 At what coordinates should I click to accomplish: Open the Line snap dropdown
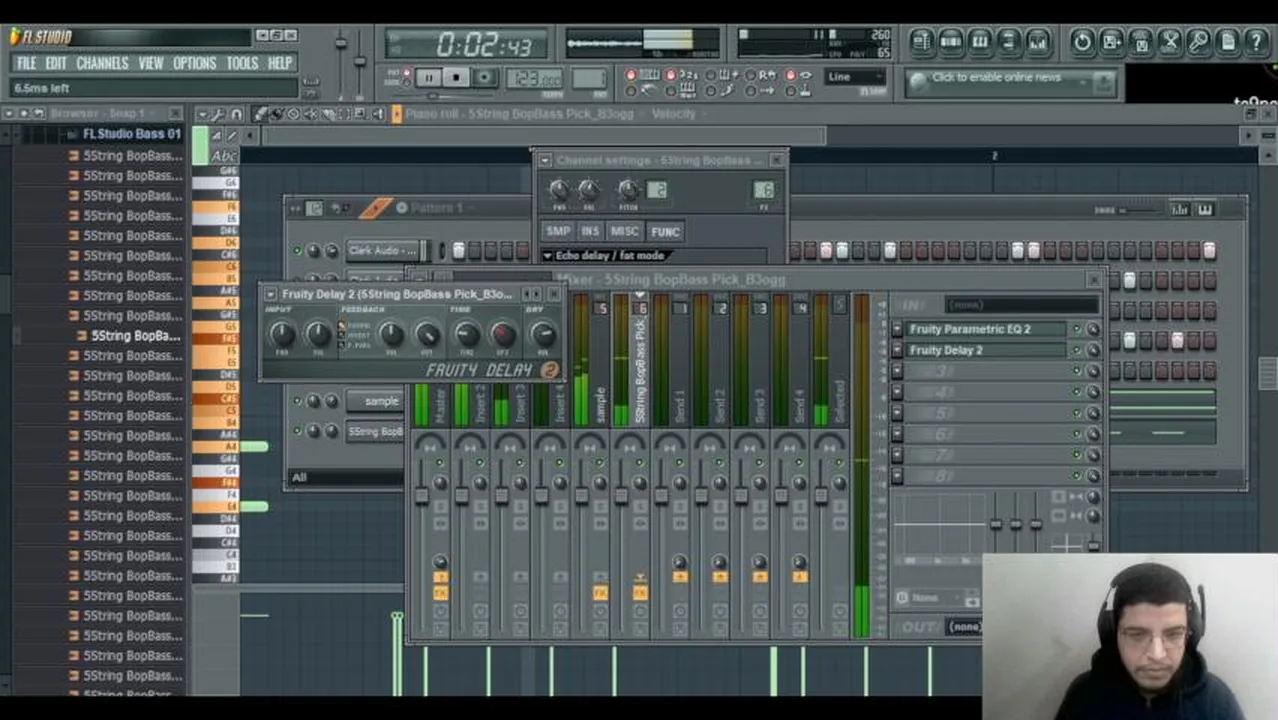click(855, 77)
